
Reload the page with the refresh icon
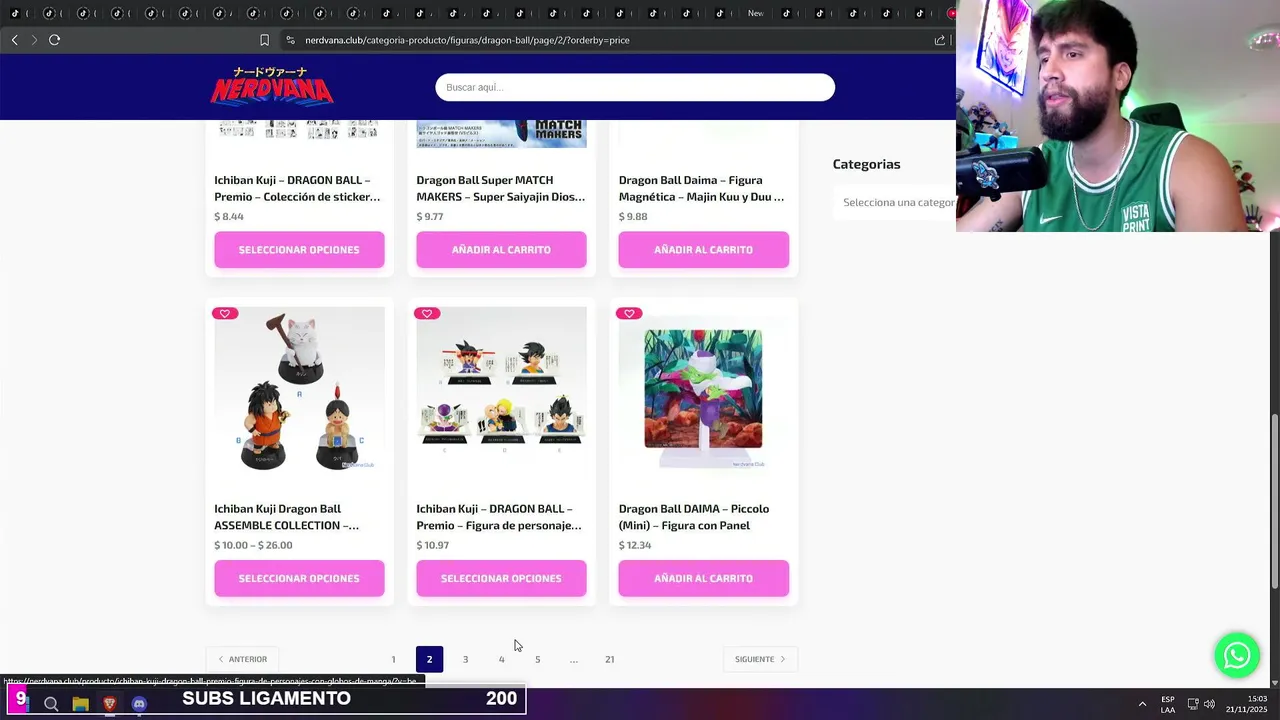(x=55, y=40)
